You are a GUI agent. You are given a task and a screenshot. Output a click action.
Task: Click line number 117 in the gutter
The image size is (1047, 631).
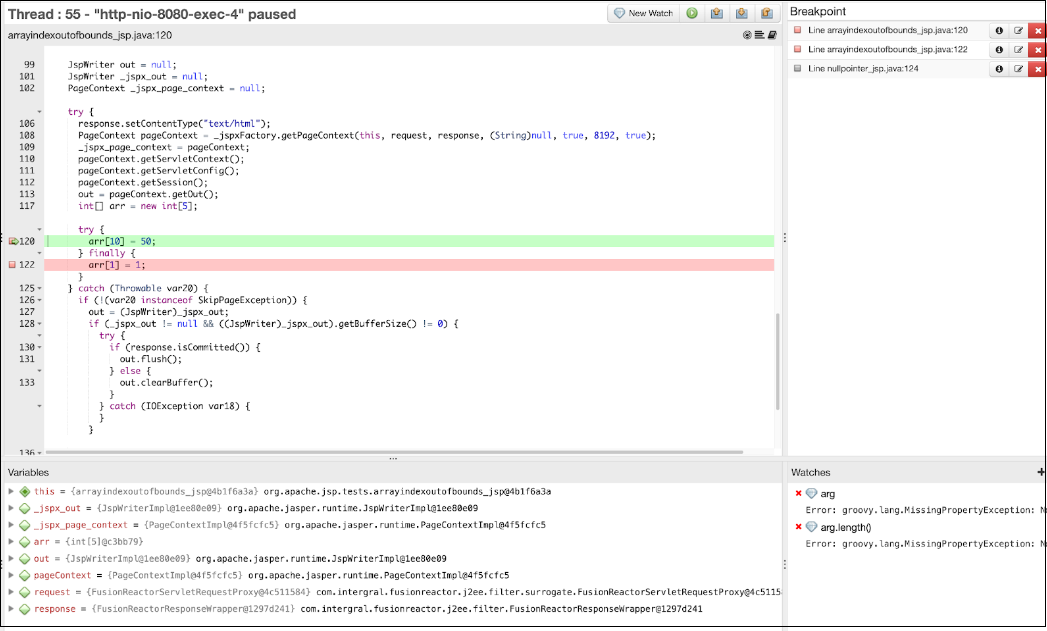pos(27,206)
